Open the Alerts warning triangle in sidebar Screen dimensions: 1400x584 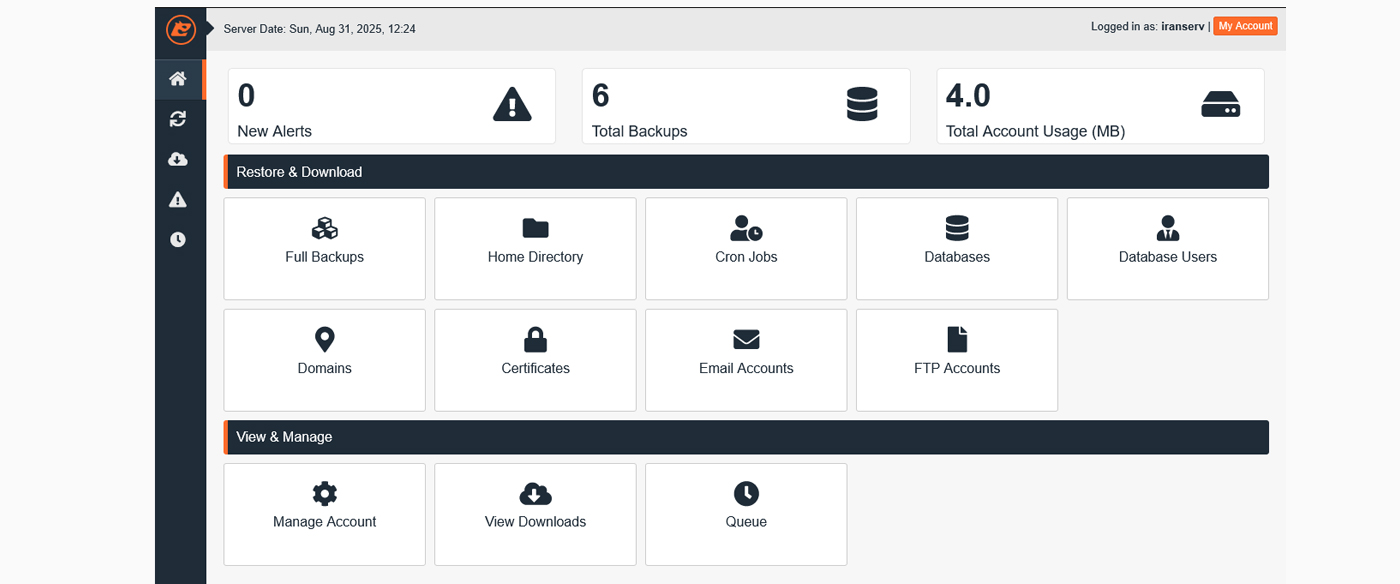click(x=178, y=198)
